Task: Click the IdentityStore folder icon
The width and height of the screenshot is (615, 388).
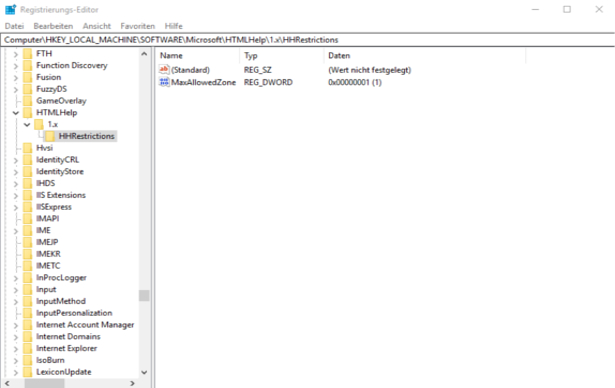Action: click(x=27, y=171)
